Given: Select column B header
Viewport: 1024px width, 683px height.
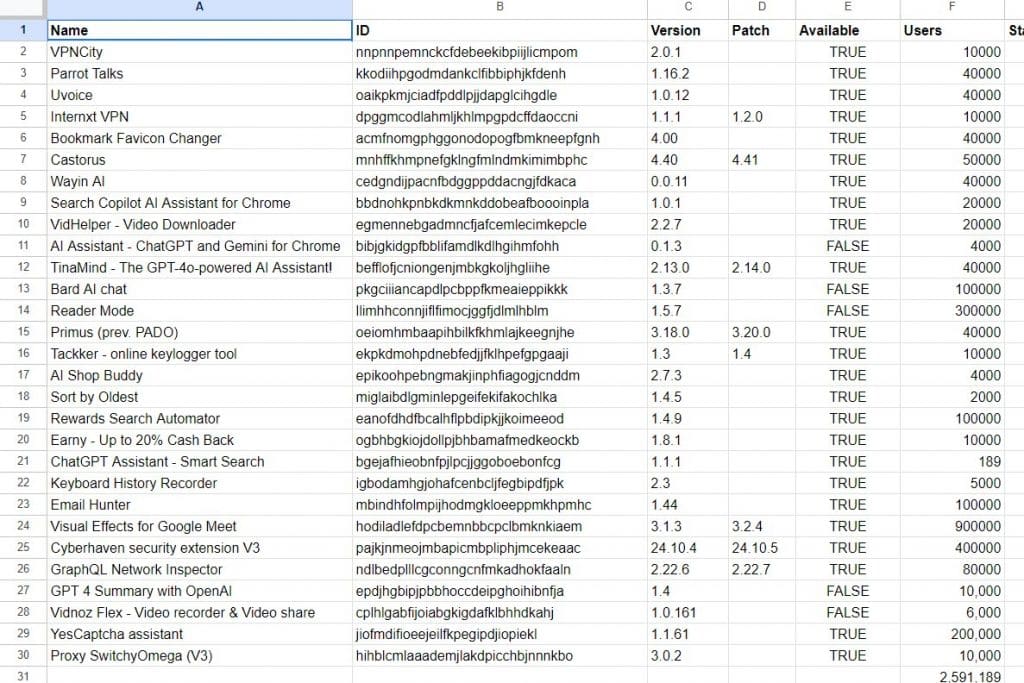Looking at the screenshot, I should tap(500, 7).
